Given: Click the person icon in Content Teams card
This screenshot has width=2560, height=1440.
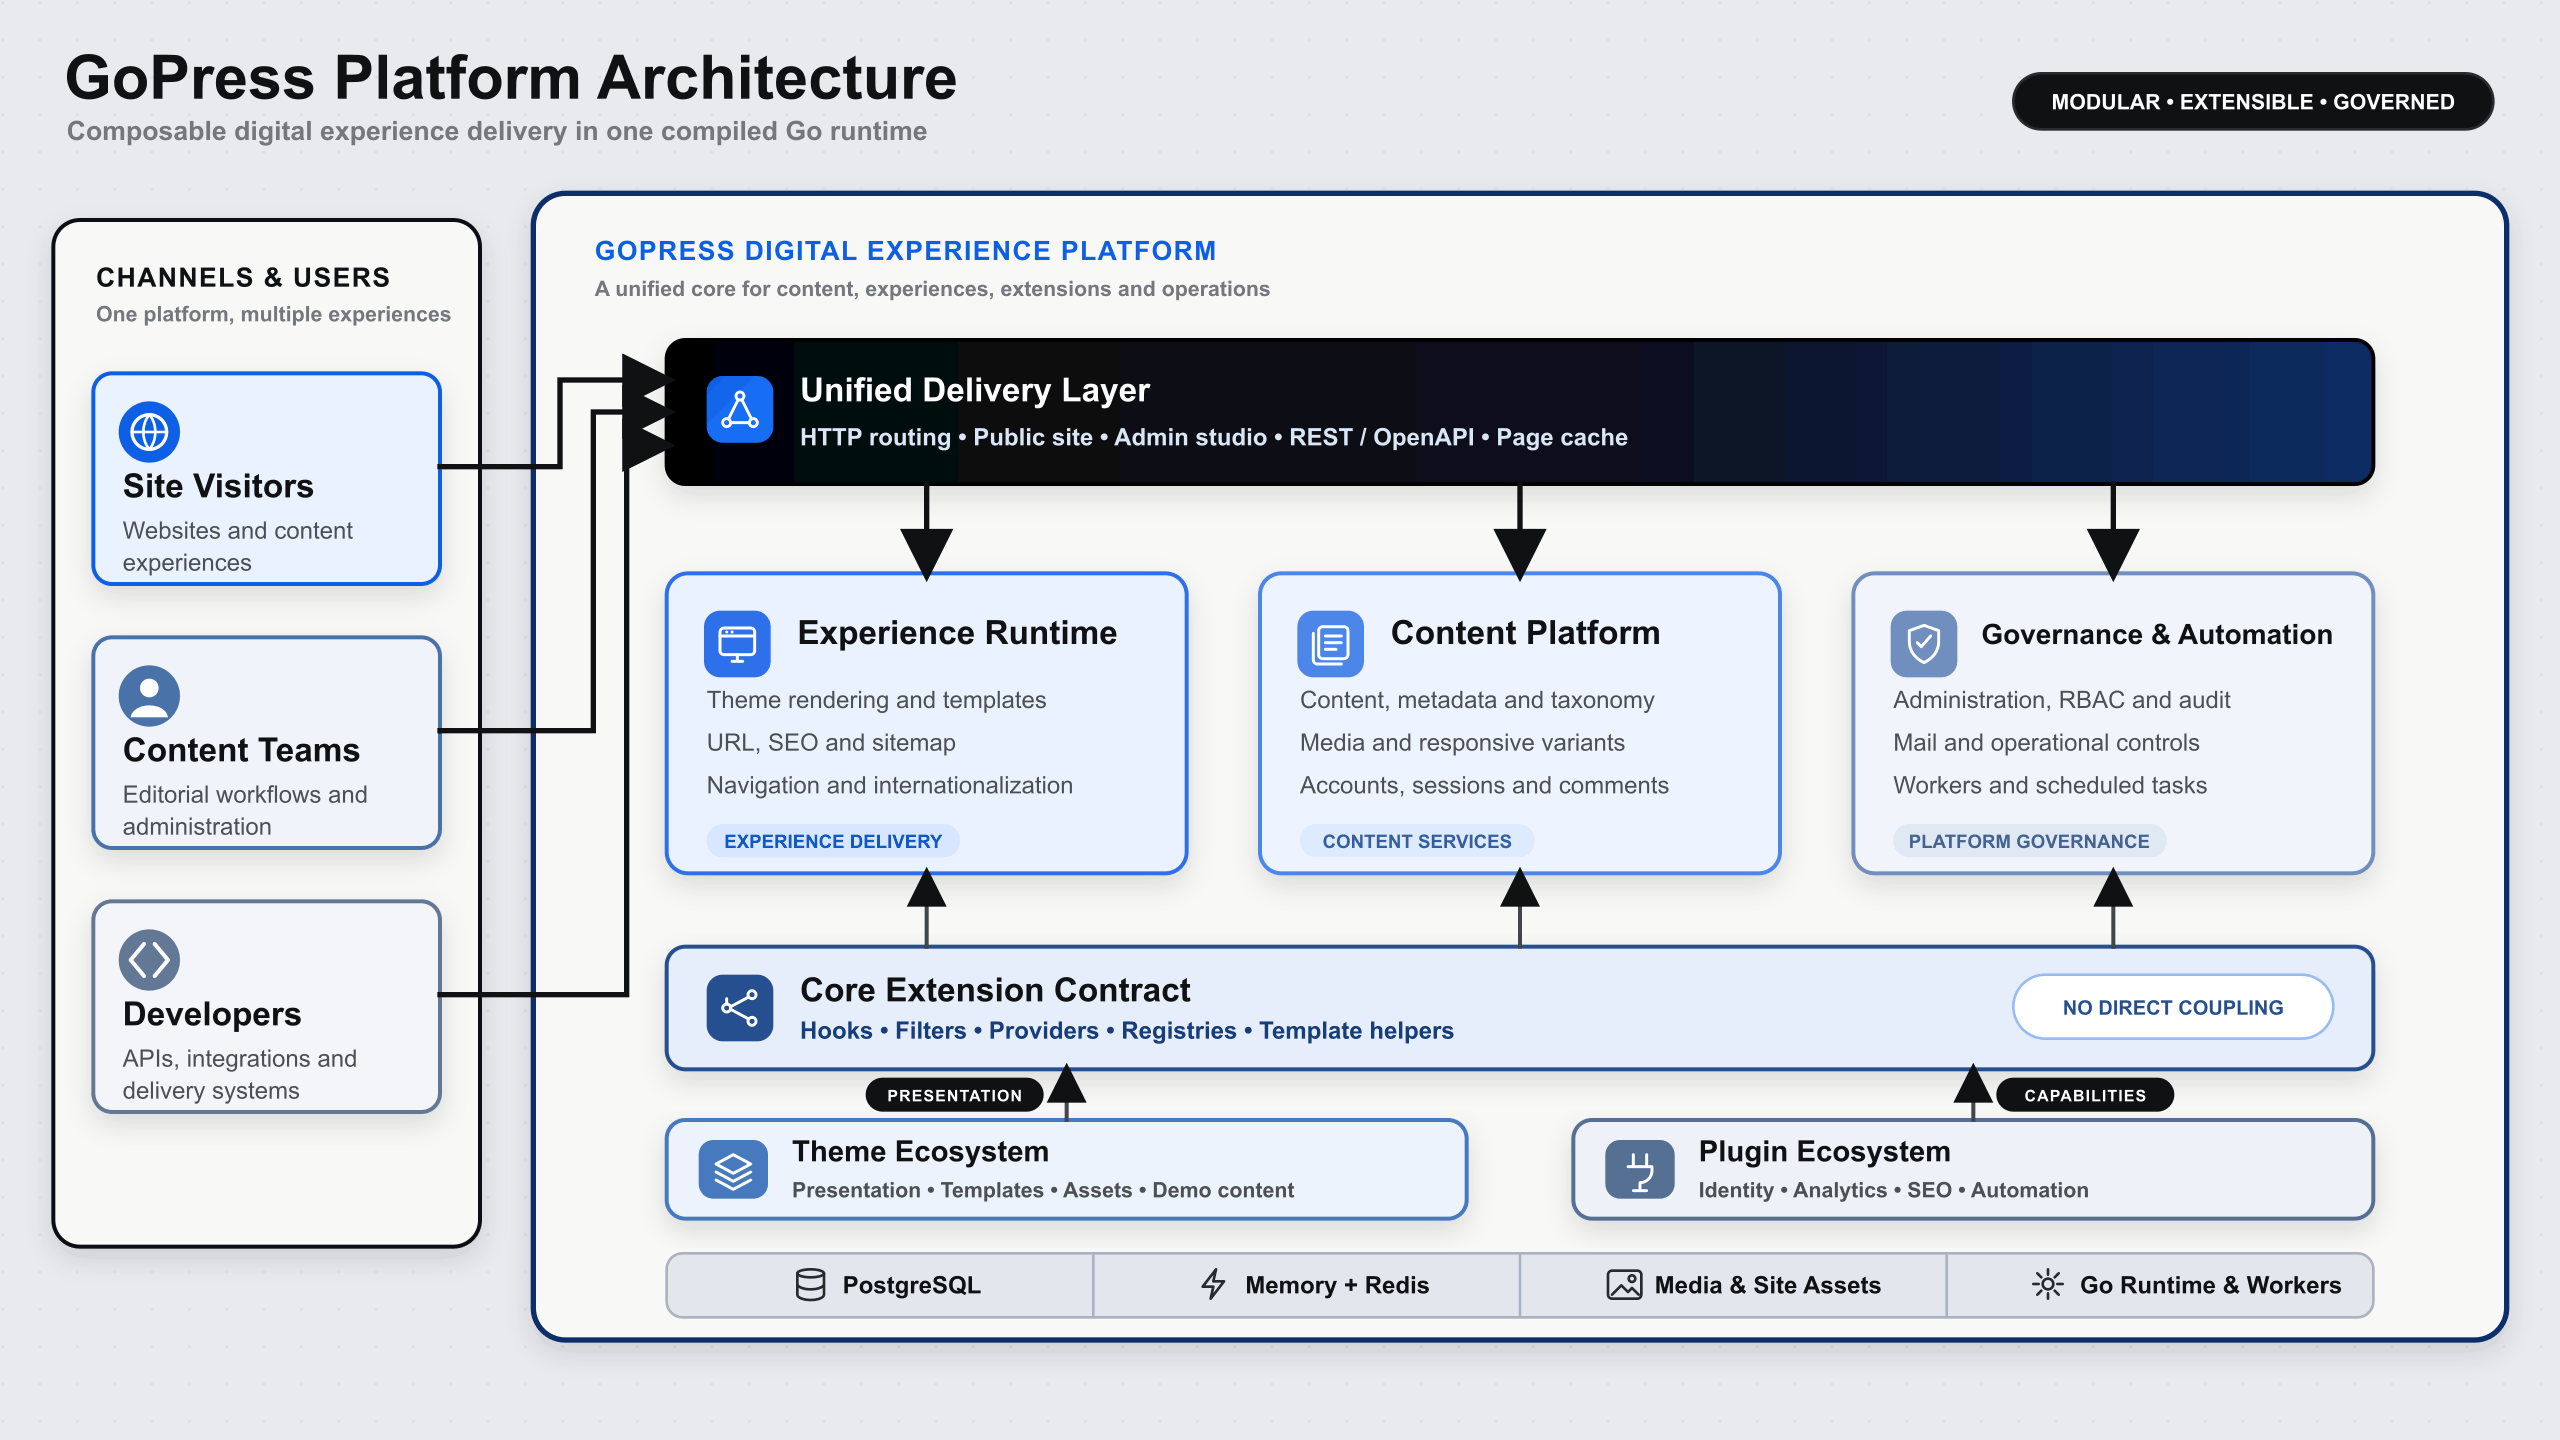Looking at the screenshot, I should click(149, 696).
